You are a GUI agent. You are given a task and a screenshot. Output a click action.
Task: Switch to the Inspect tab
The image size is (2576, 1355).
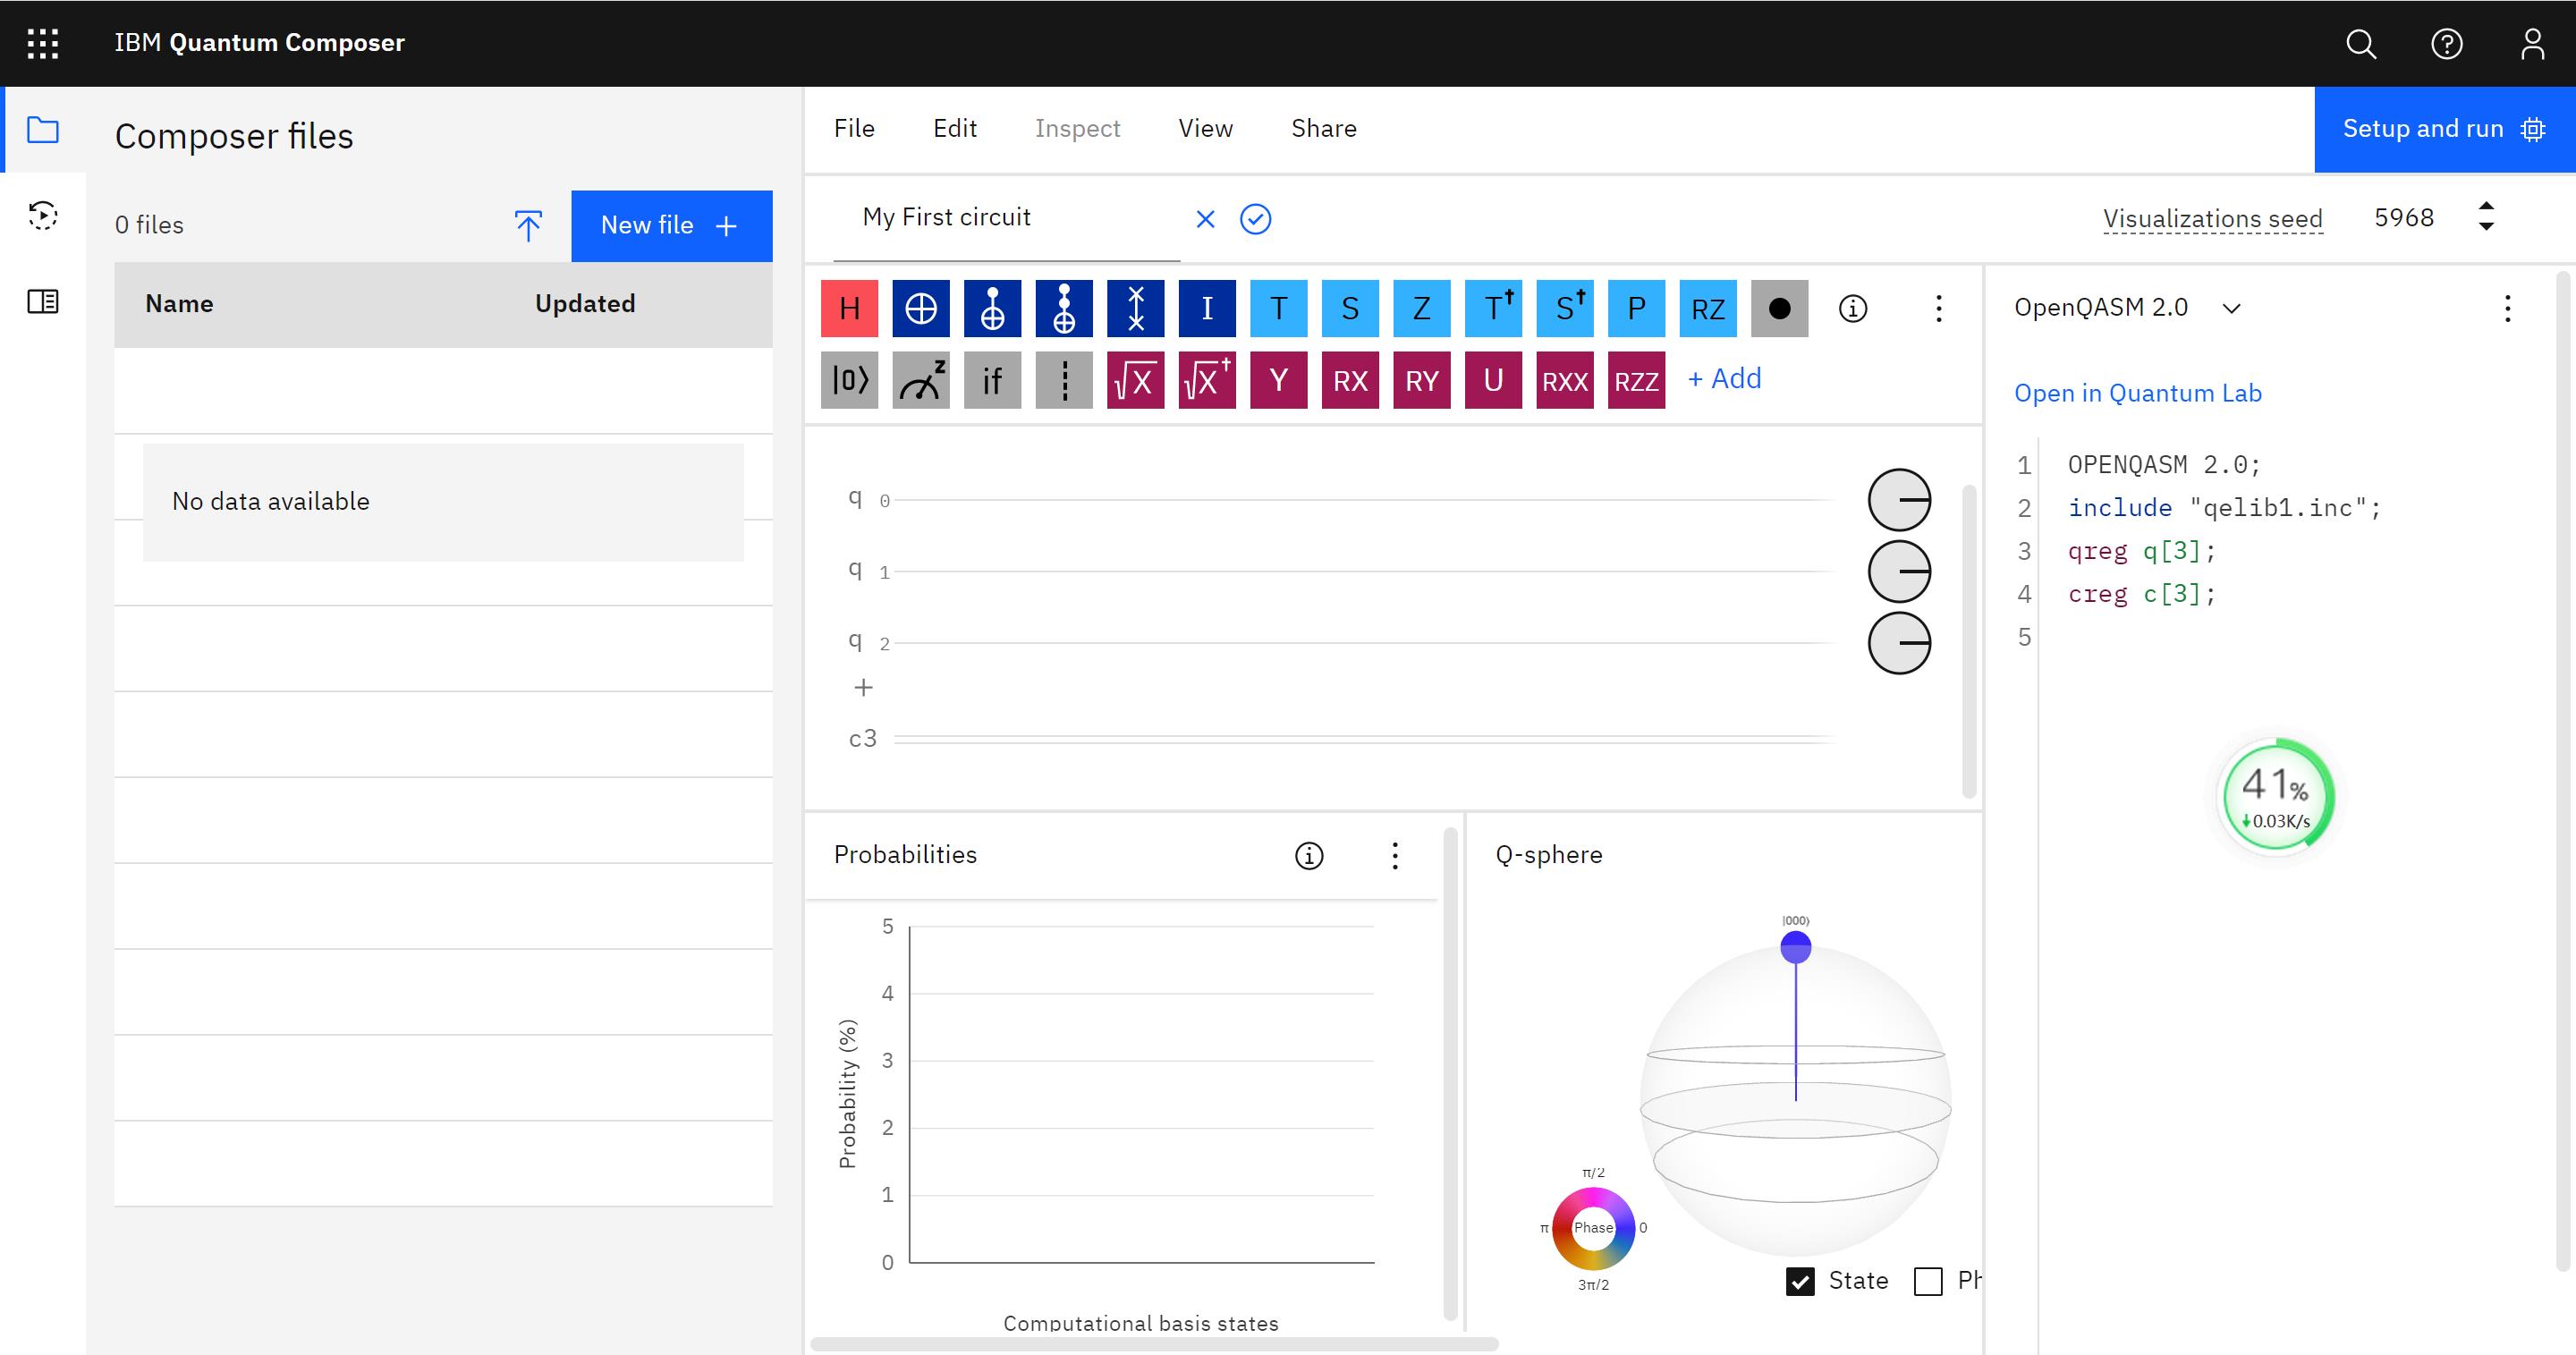[x=1077, y=128]
